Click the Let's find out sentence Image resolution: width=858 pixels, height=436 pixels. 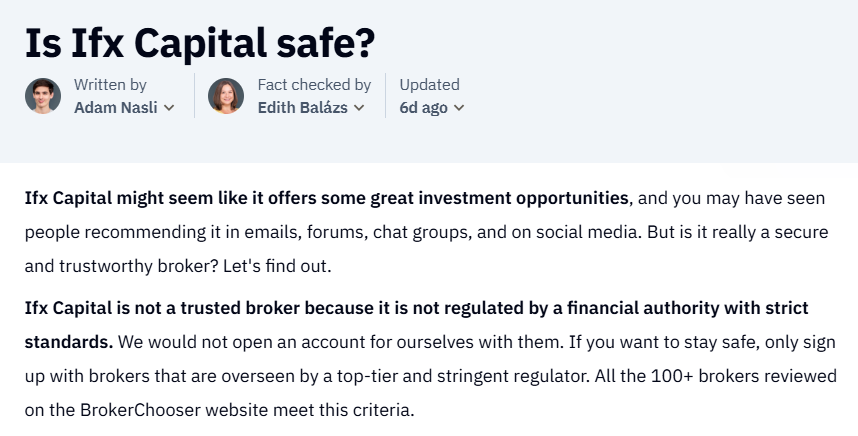(277, 266)
